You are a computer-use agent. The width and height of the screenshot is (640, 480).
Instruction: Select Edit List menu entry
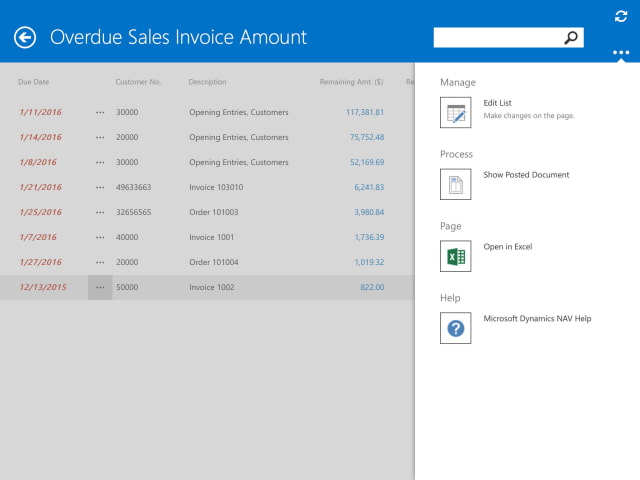497,103
